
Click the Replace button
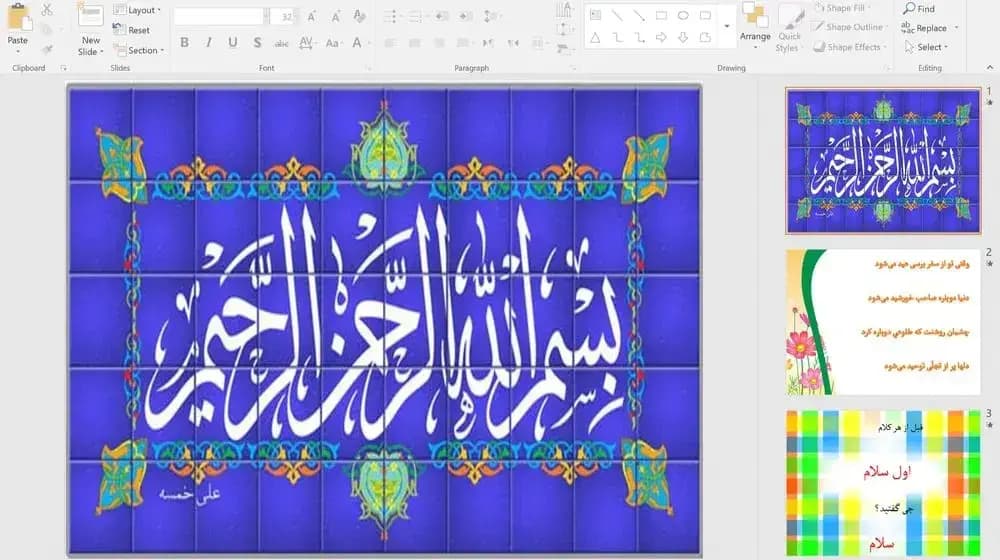[929, 28]
